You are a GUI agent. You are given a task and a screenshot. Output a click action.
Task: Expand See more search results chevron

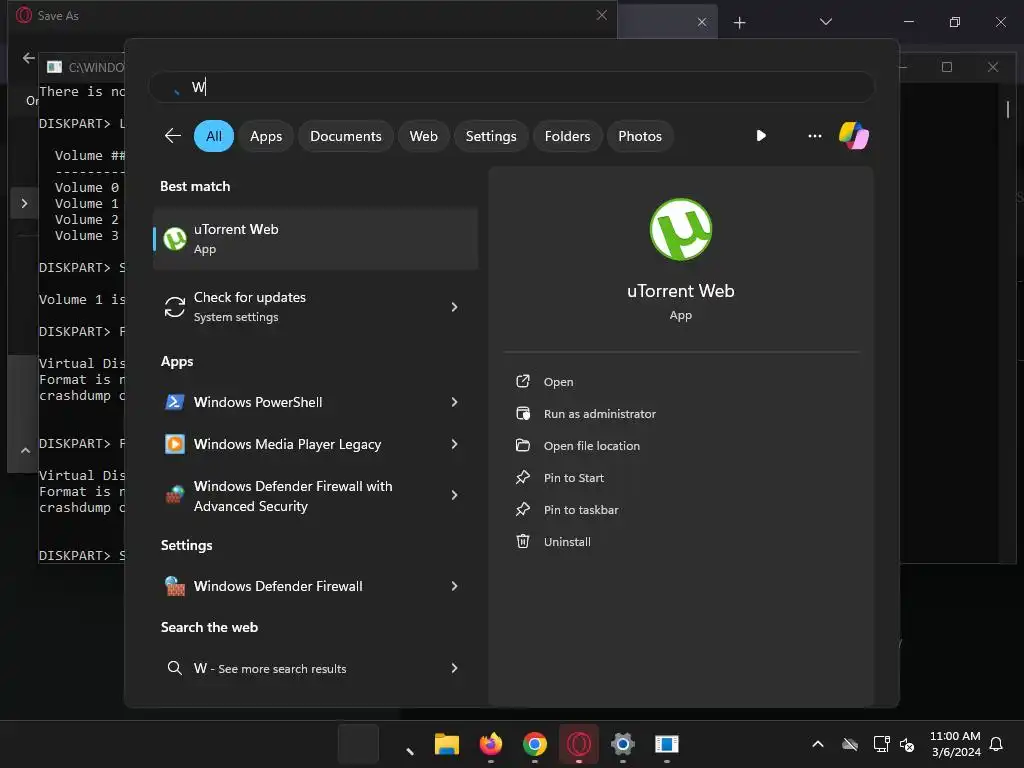455,668
